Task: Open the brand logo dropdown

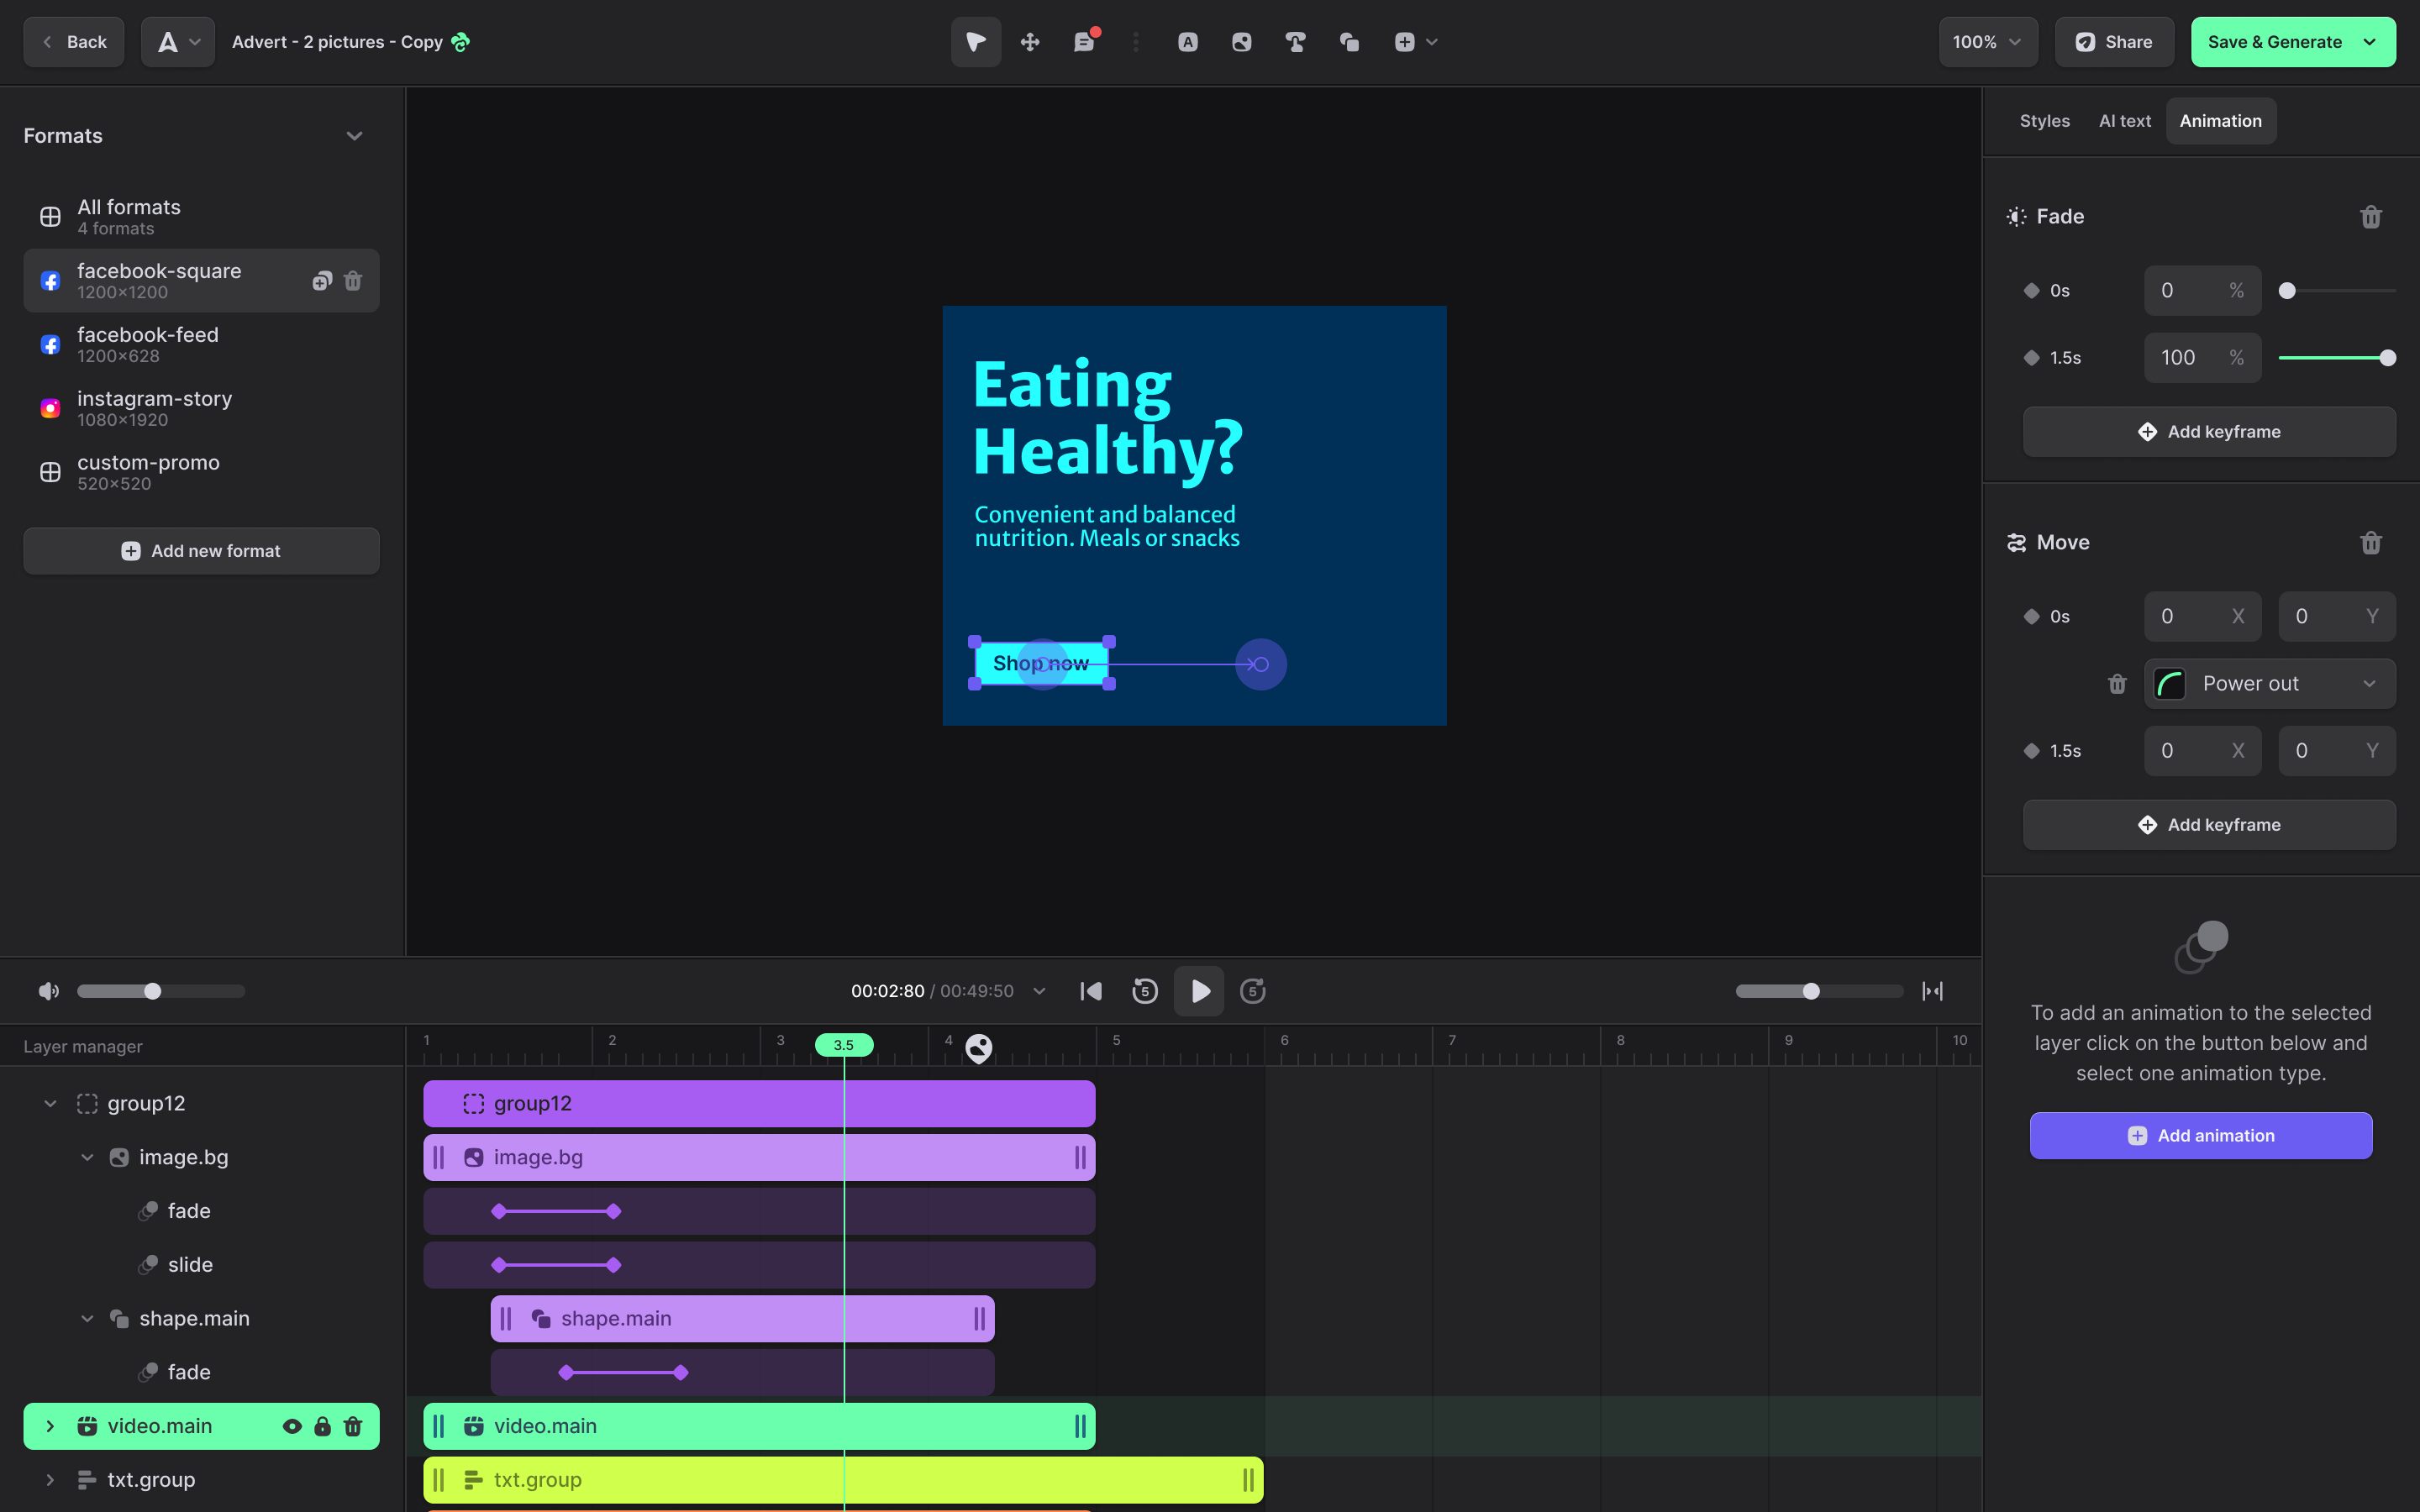Action: pos(178,42)
